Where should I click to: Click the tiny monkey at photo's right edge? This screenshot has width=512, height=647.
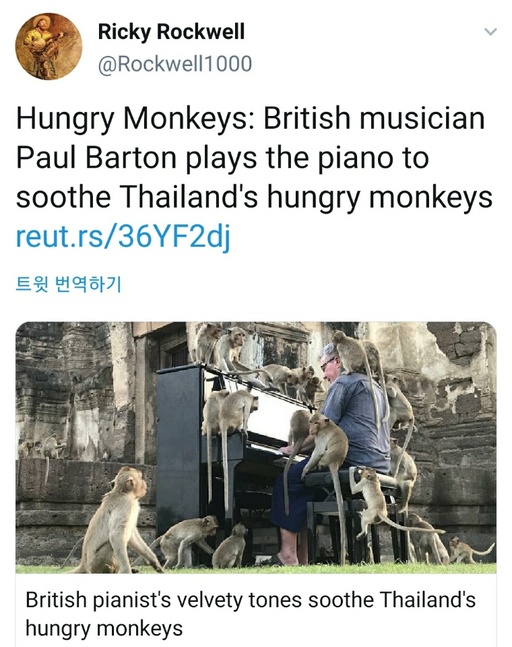point(468,550)
